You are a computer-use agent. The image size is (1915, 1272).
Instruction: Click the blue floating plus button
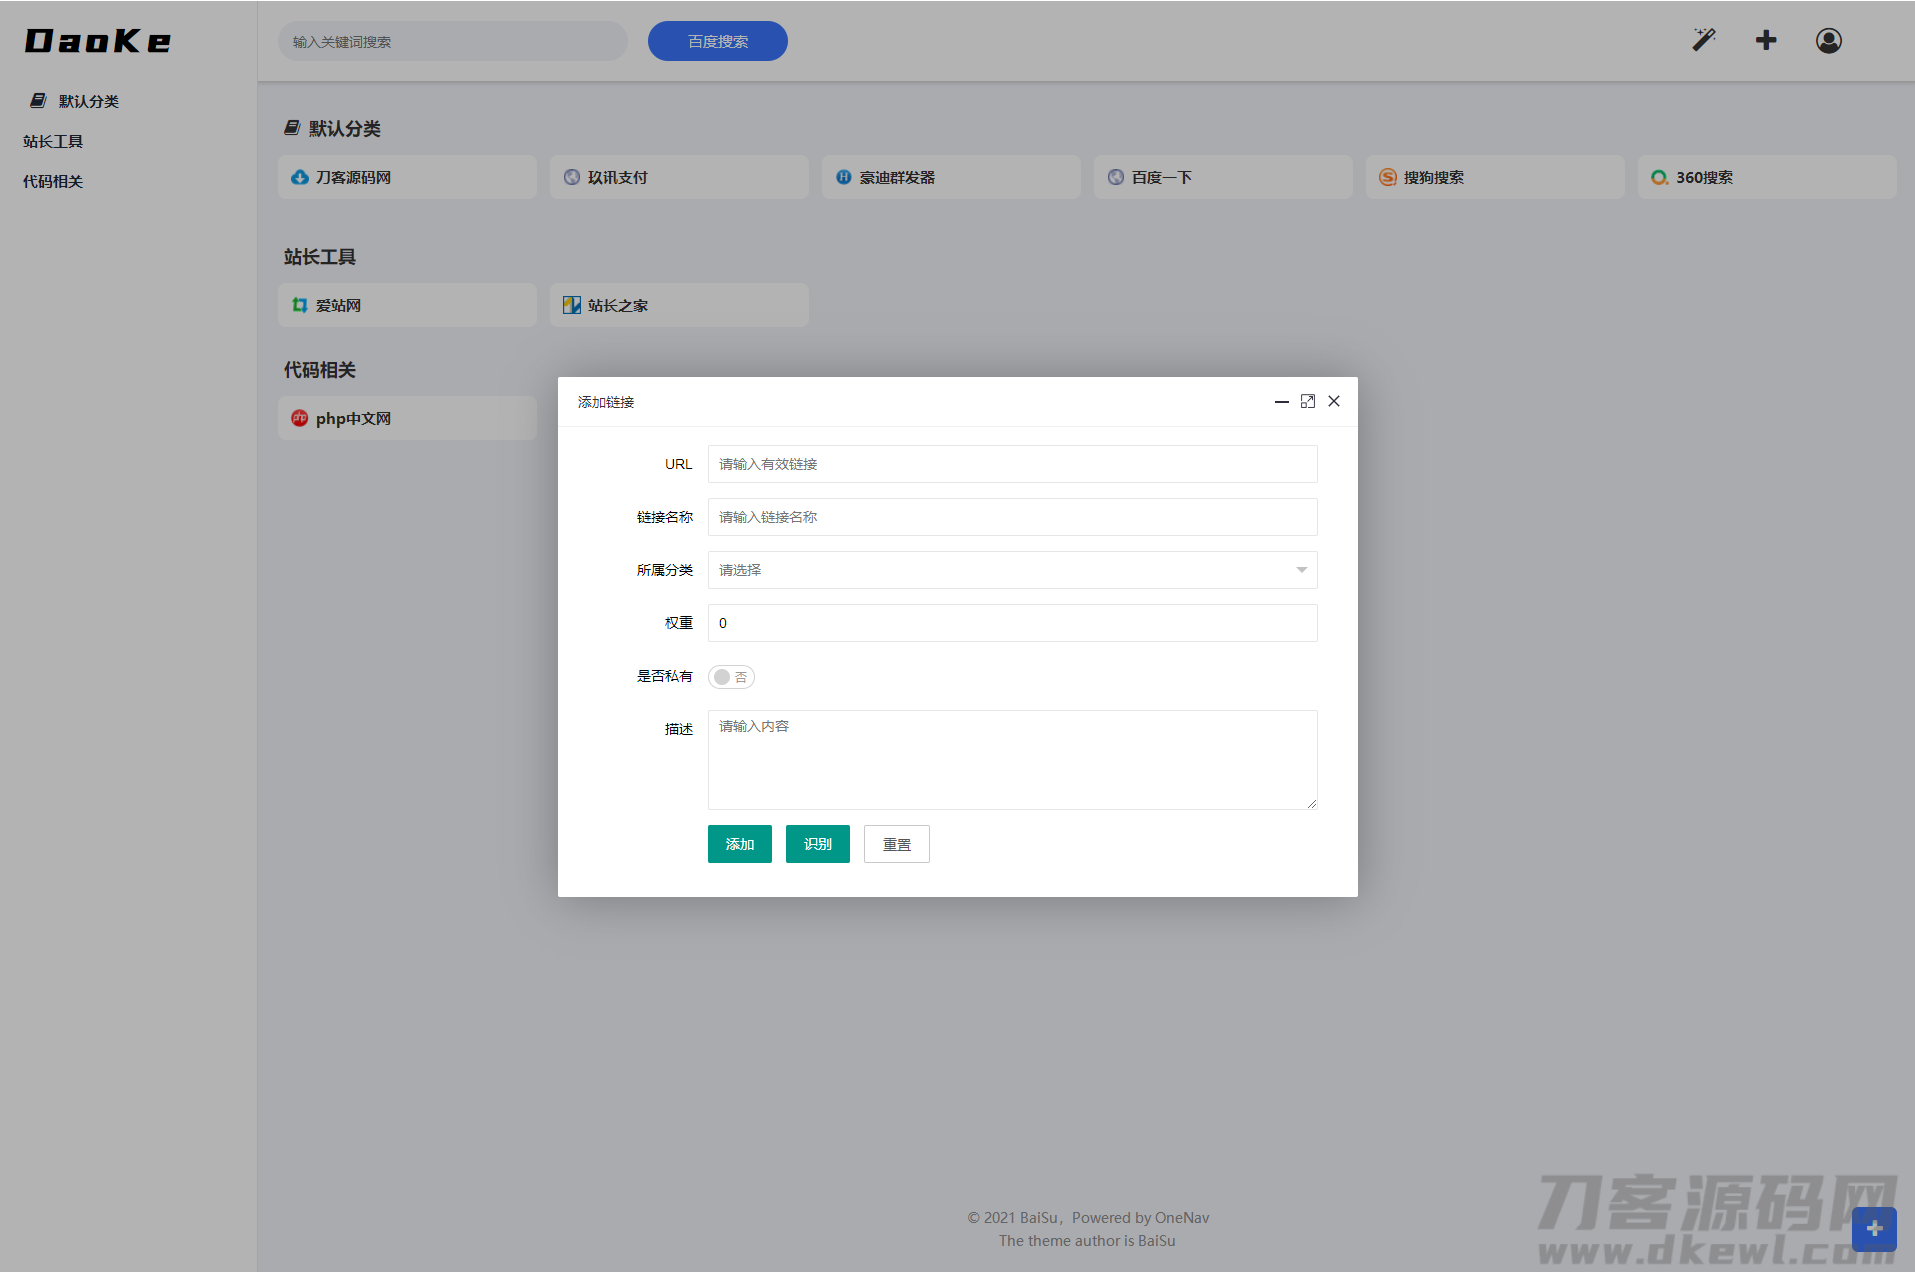1873,1229
